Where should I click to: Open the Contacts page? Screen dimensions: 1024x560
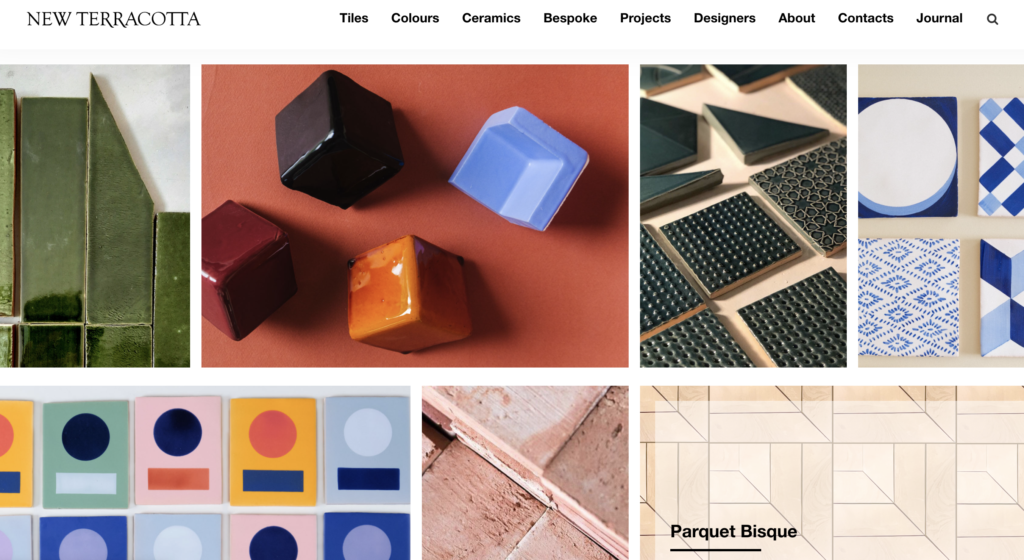click(x=865, y=18)
